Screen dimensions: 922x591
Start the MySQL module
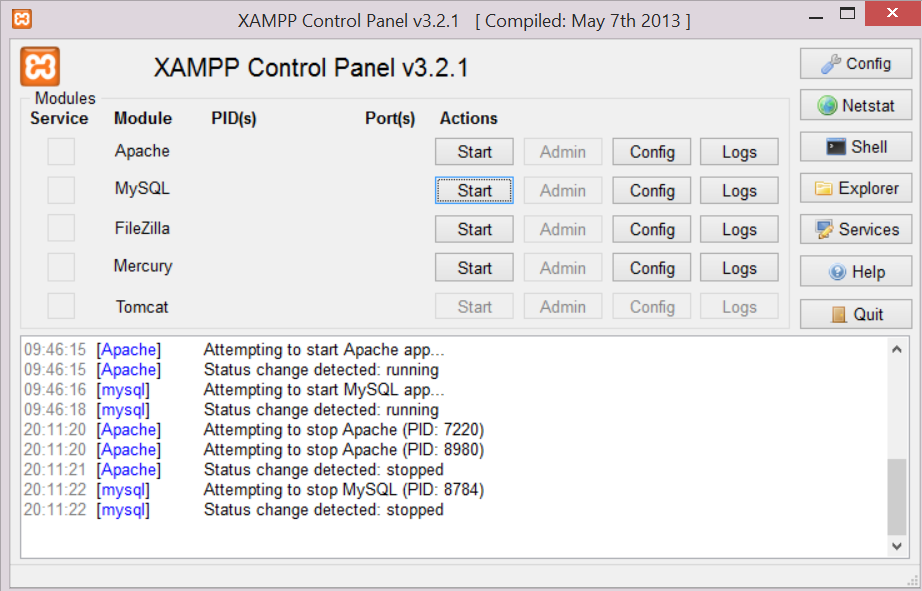pos(474,191)
